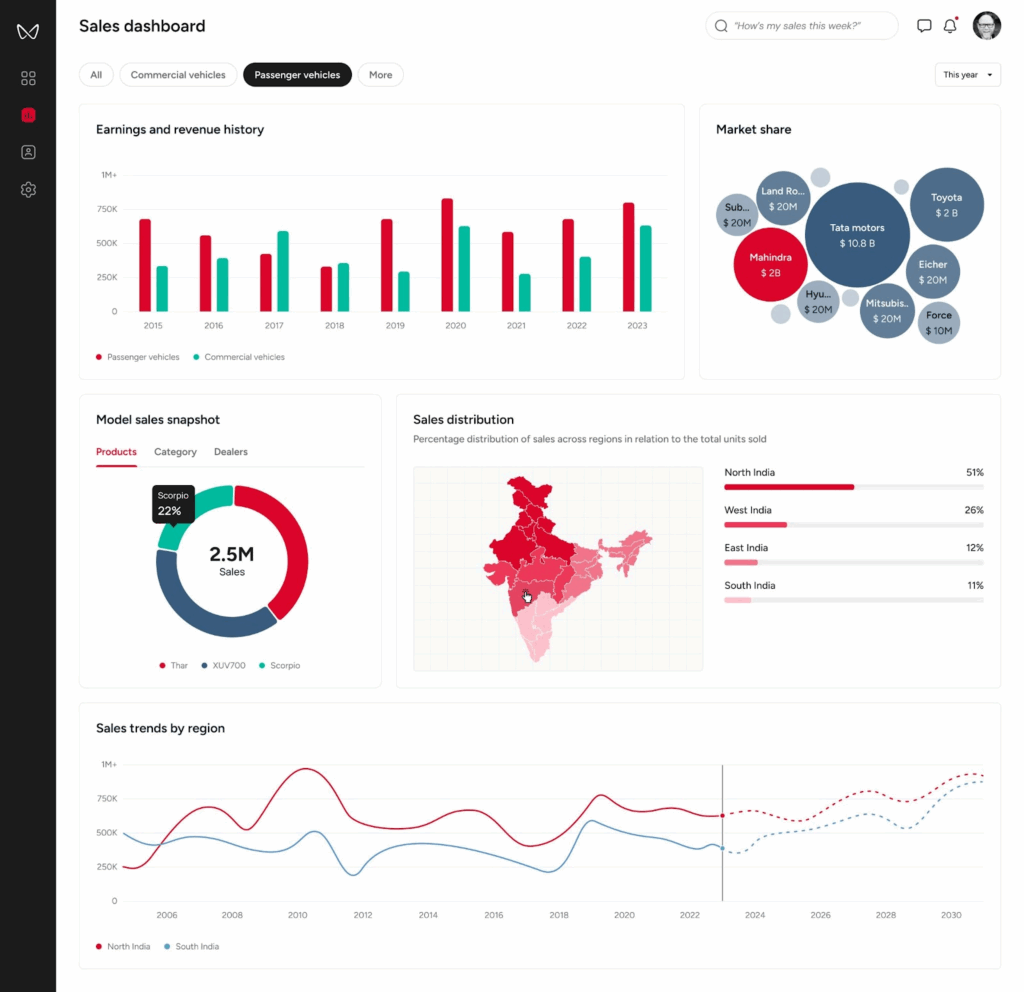Toggle South India legend in trends chart
The image size is (1024, 992).
[192, 946]
